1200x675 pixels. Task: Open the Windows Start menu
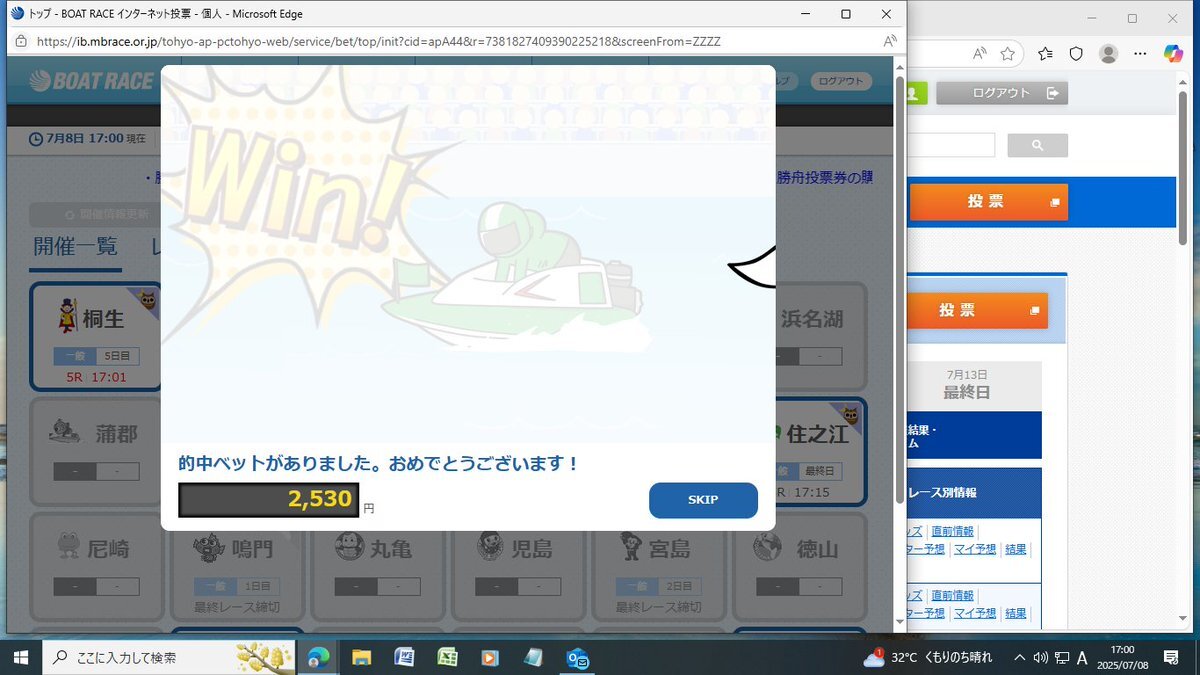point(20,657)
